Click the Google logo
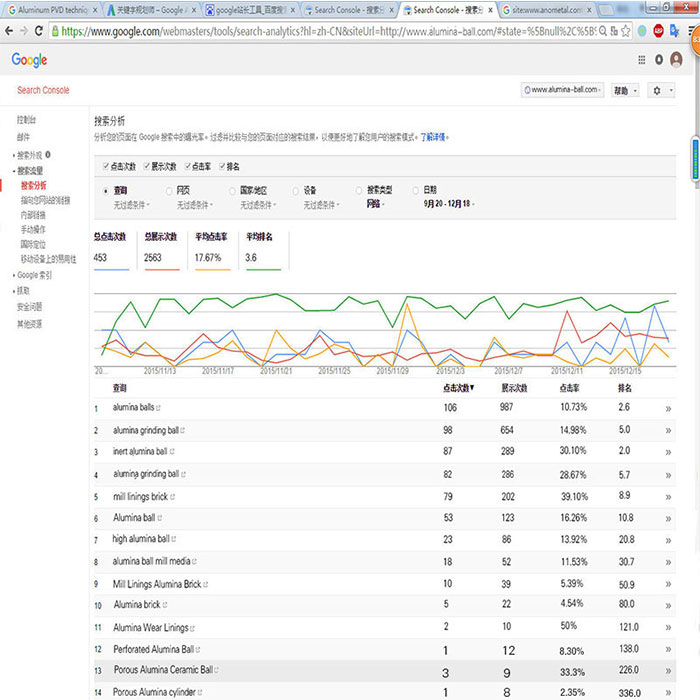Image resolution: width=700 pixels, height=700 pixels. coord(29,60)
